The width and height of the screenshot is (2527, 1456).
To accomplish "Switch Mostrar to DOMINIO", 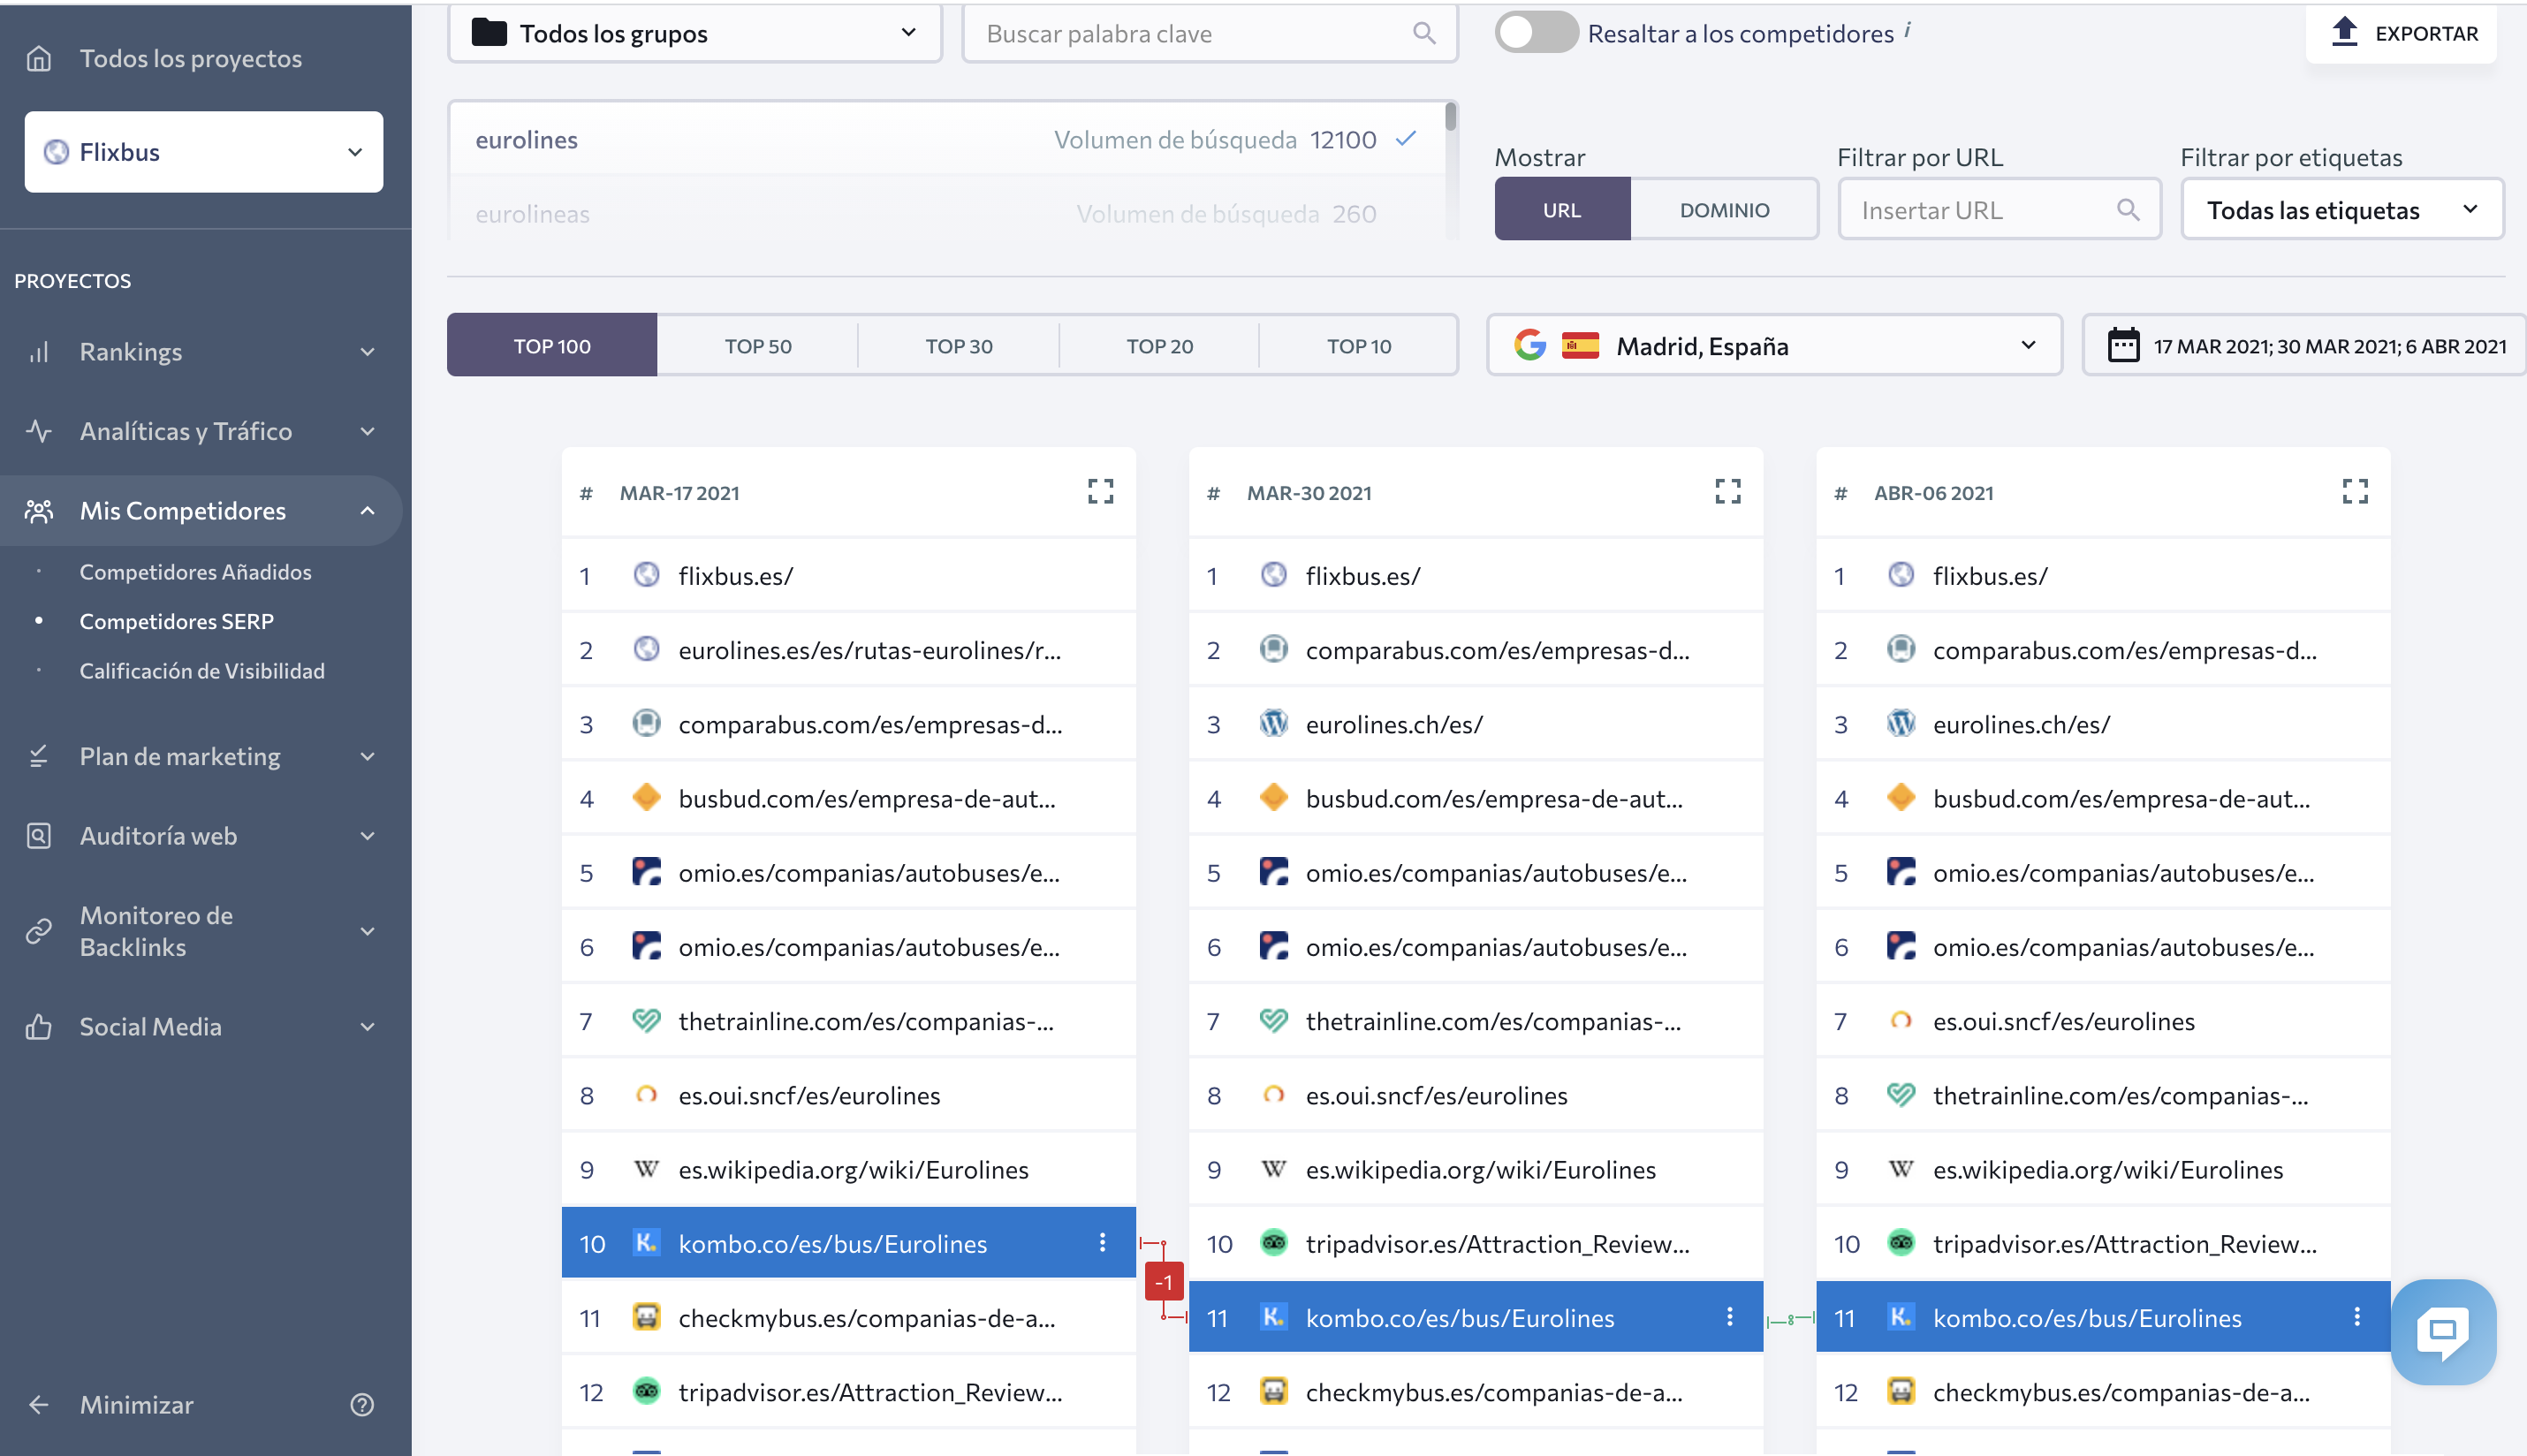I will pyautogui.click(x=1724, y=210).
